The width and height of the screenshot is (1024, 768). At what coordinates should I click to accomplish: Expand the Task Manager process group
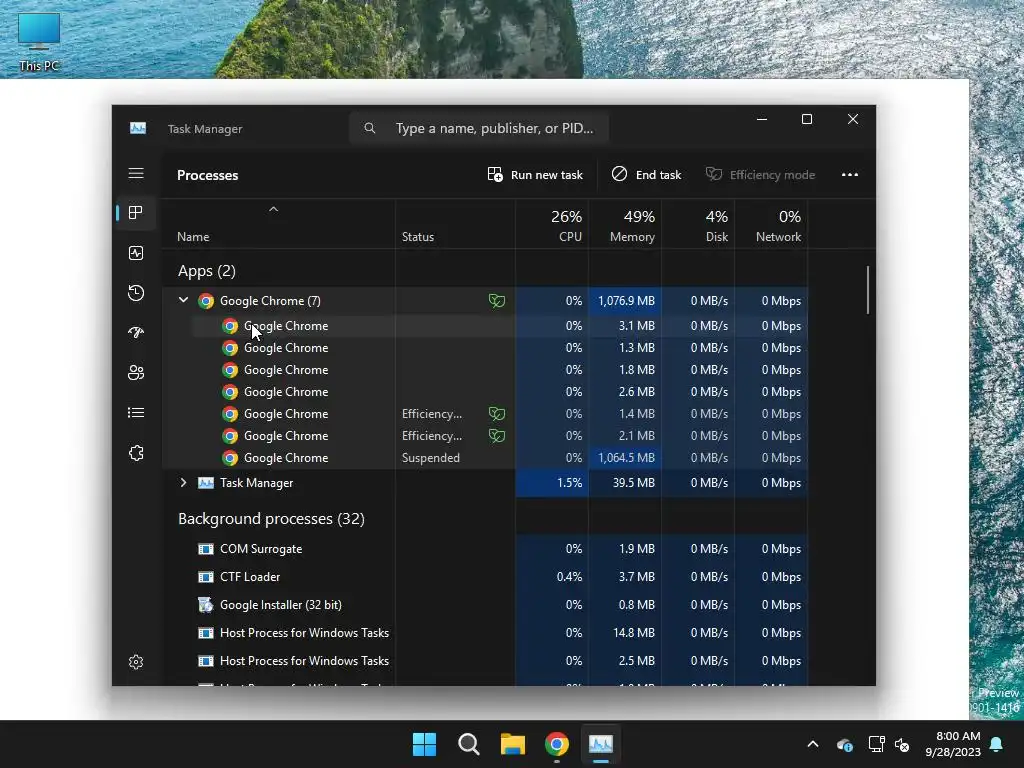[184, 483]
